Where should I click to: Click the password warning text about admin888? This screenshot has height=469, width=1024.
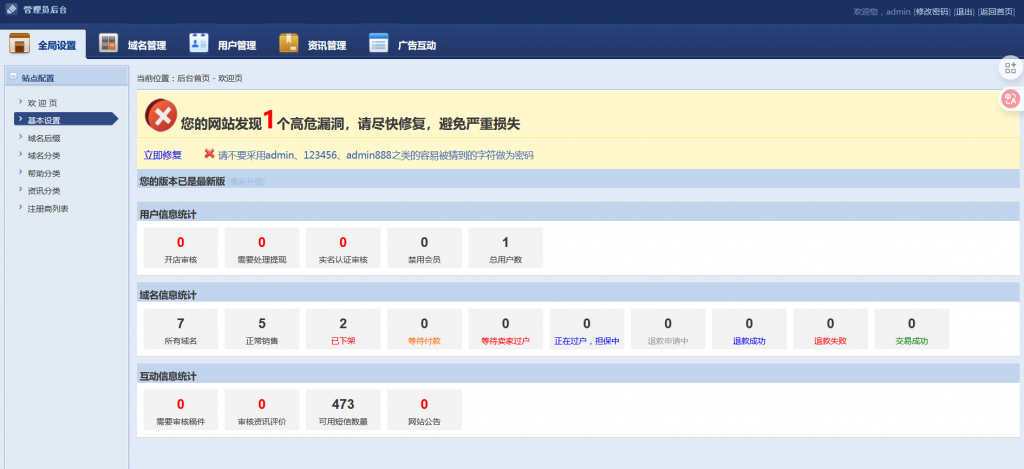point(376,155)
